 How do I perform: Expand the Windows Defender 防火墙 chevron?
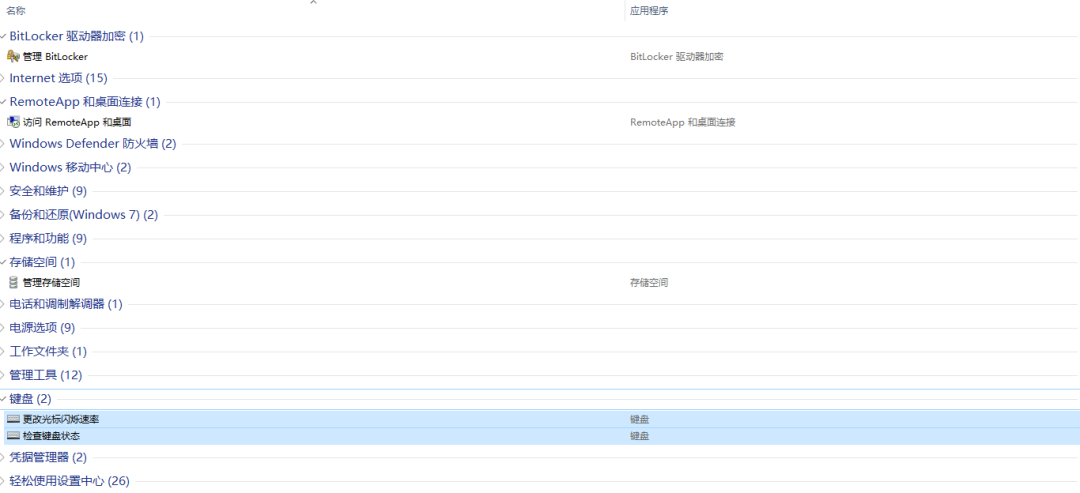click(x=3, y=144)
